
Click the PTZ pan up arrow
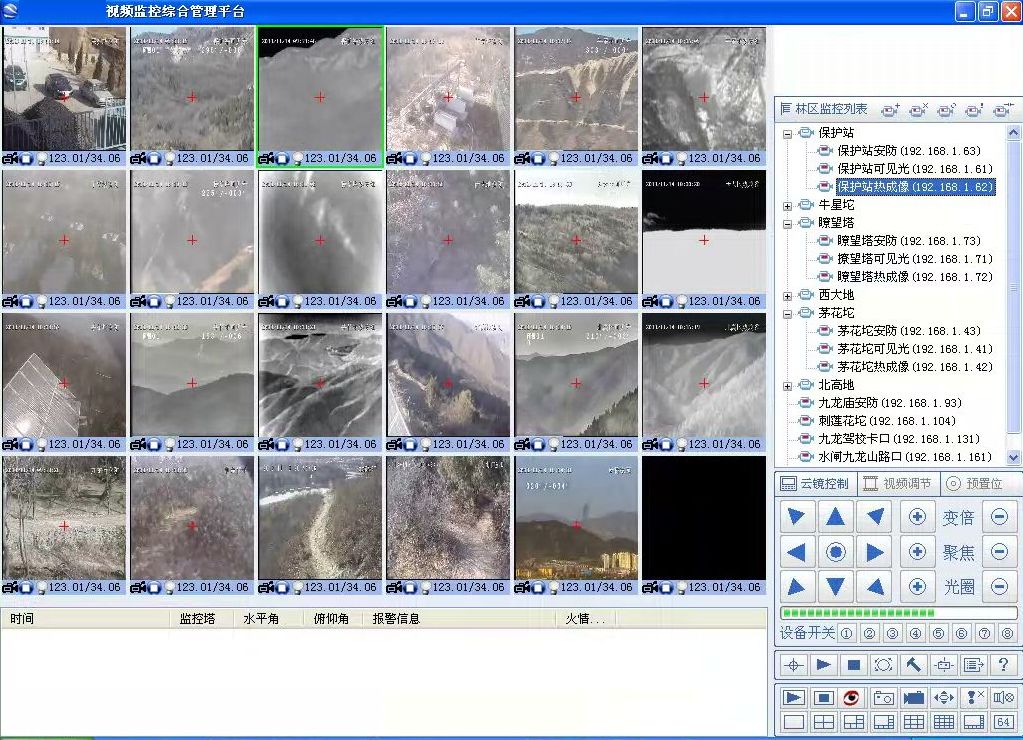pyautogui.click(x=836, y=517)
